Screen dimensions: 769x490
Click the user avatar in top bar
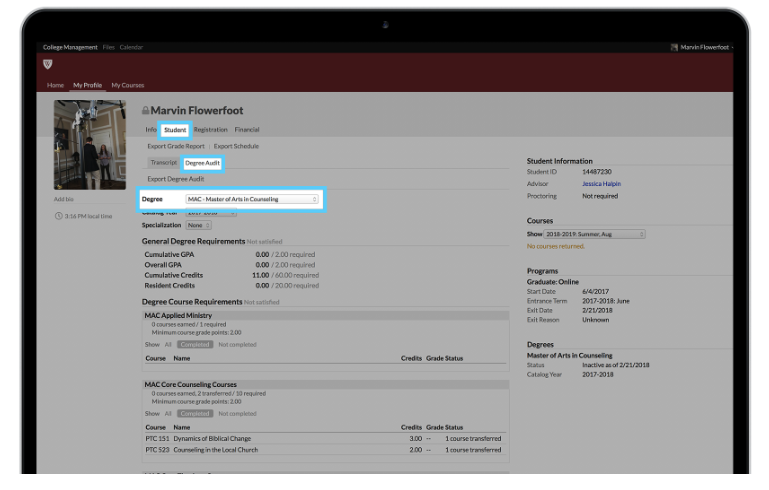[674, 47]
